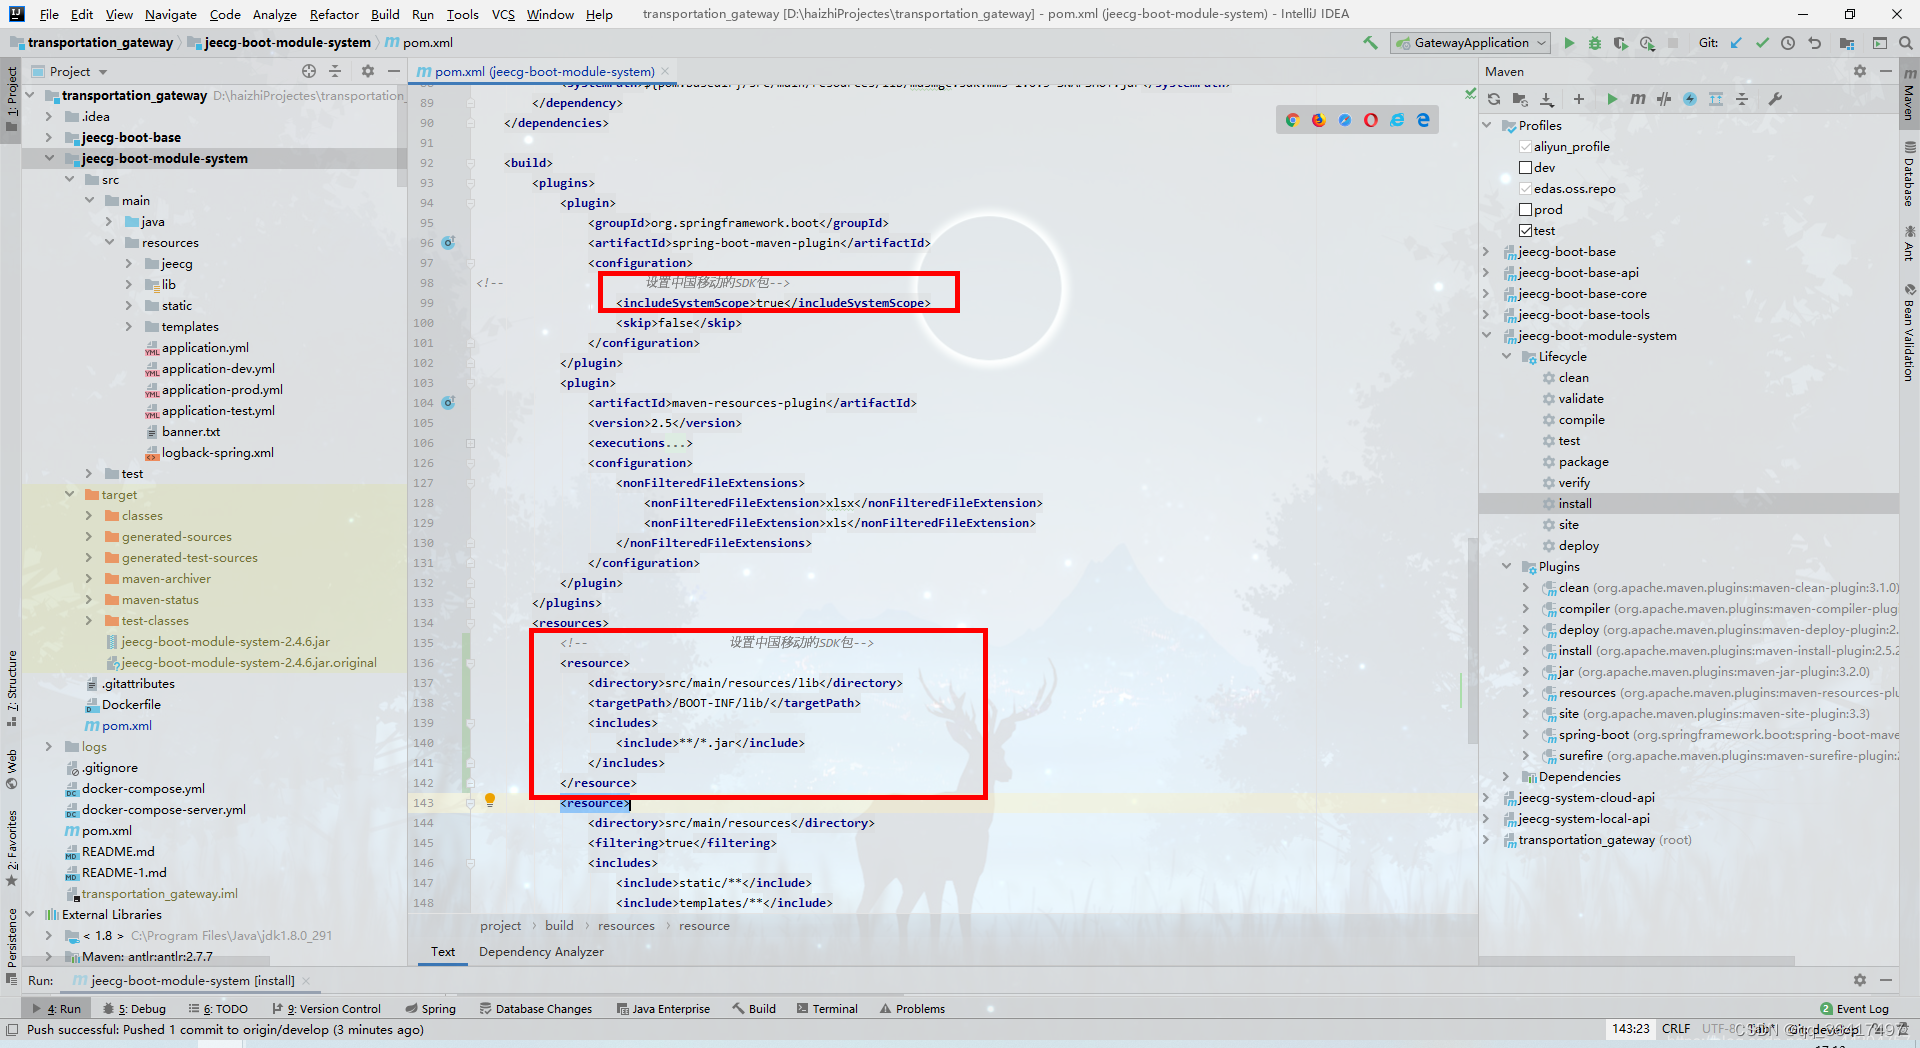Viewport: 1920px width, 1048px height.
Task: Open in Firefox browser icon in editor
Action: (1319, 120)
